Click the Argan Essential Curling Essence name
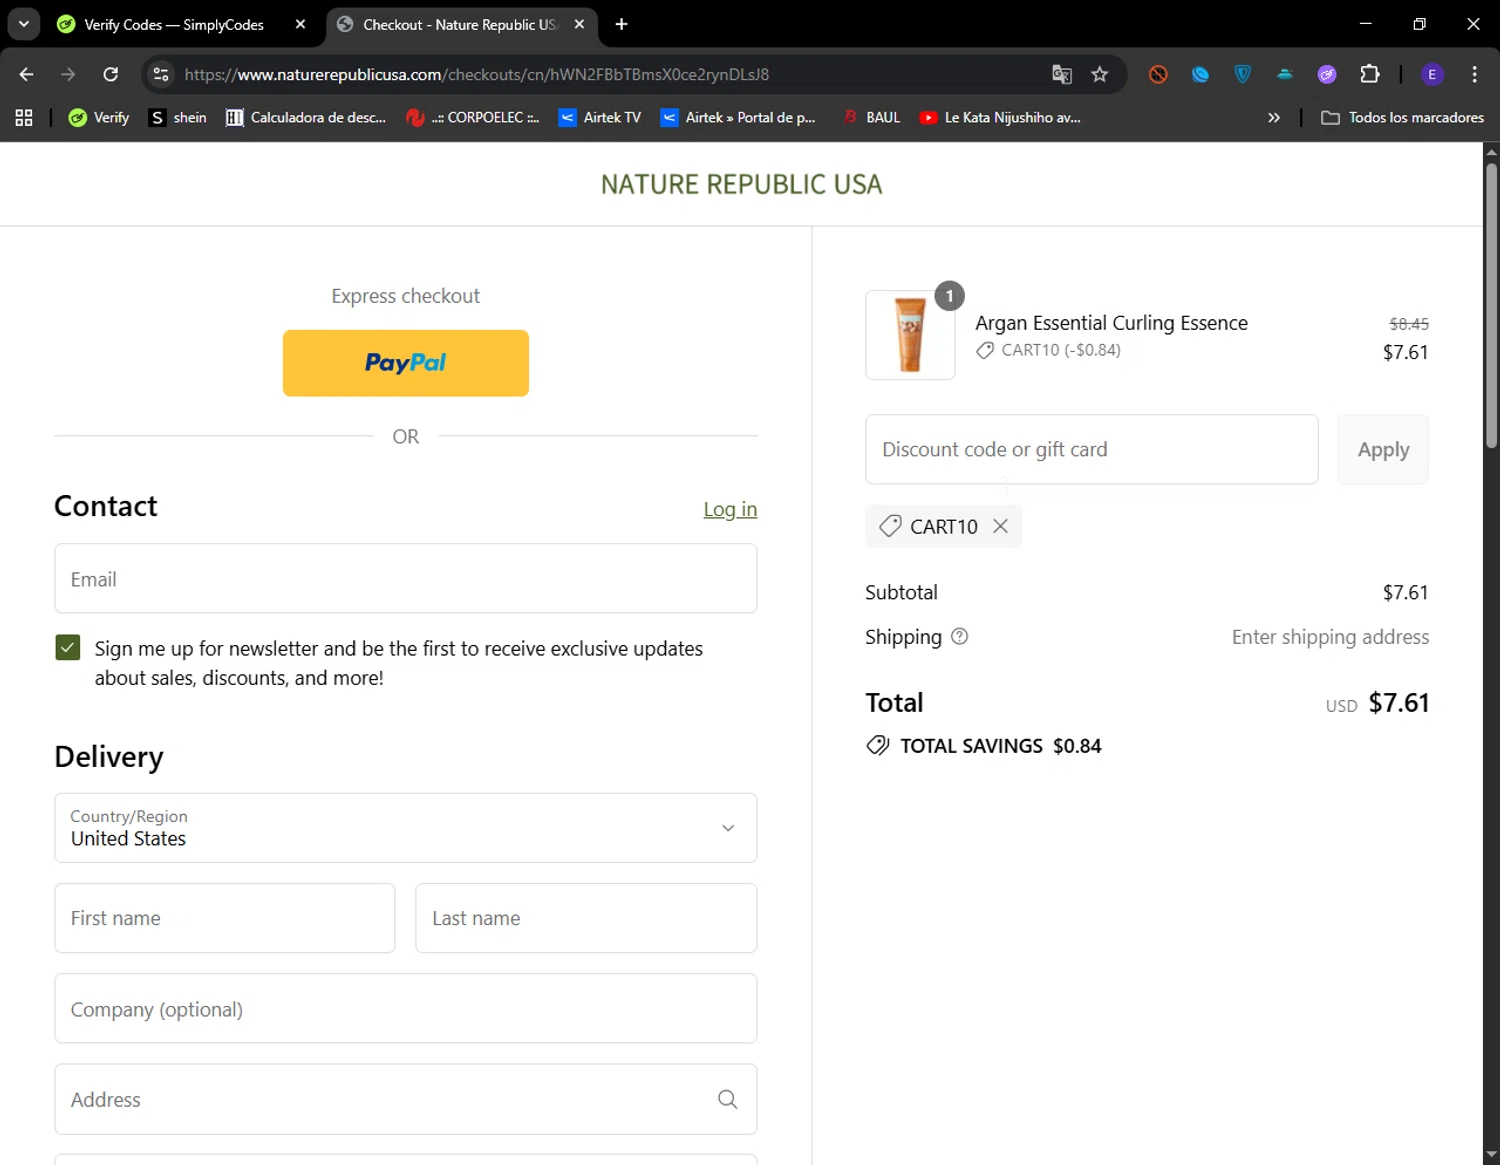The image size is (1500, 1165). tap(1111, 323)
